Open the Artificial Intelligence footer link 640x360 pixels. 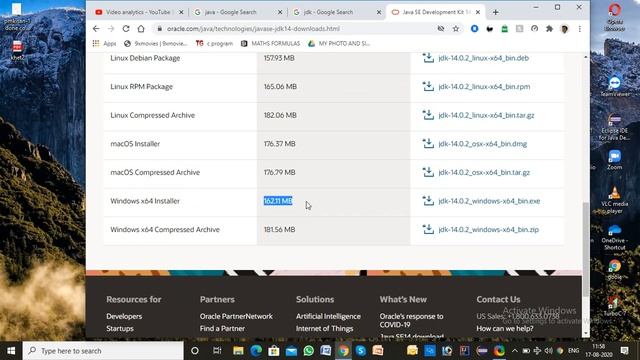tap(328, 316)
